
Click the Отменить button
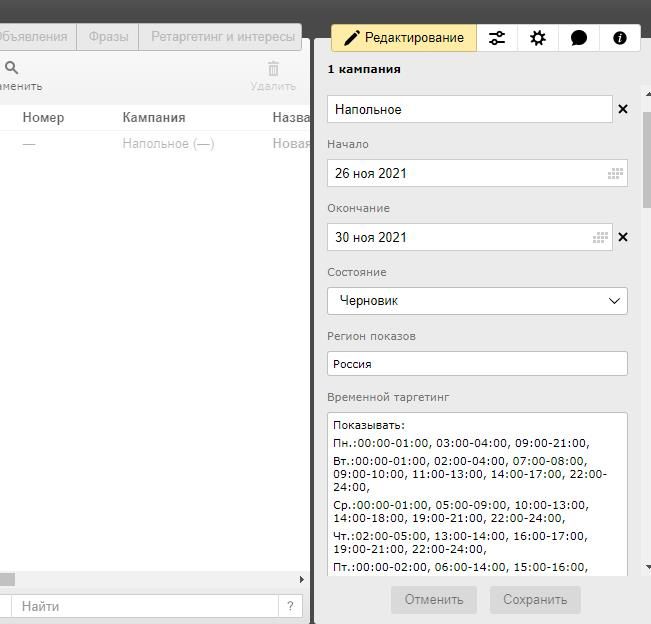click(433, 600)
